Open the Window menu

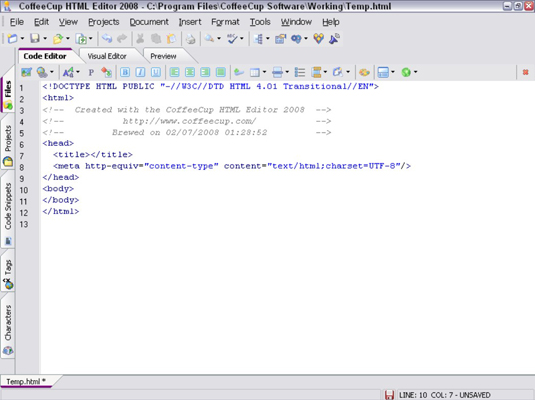click(x=296, y=22)
